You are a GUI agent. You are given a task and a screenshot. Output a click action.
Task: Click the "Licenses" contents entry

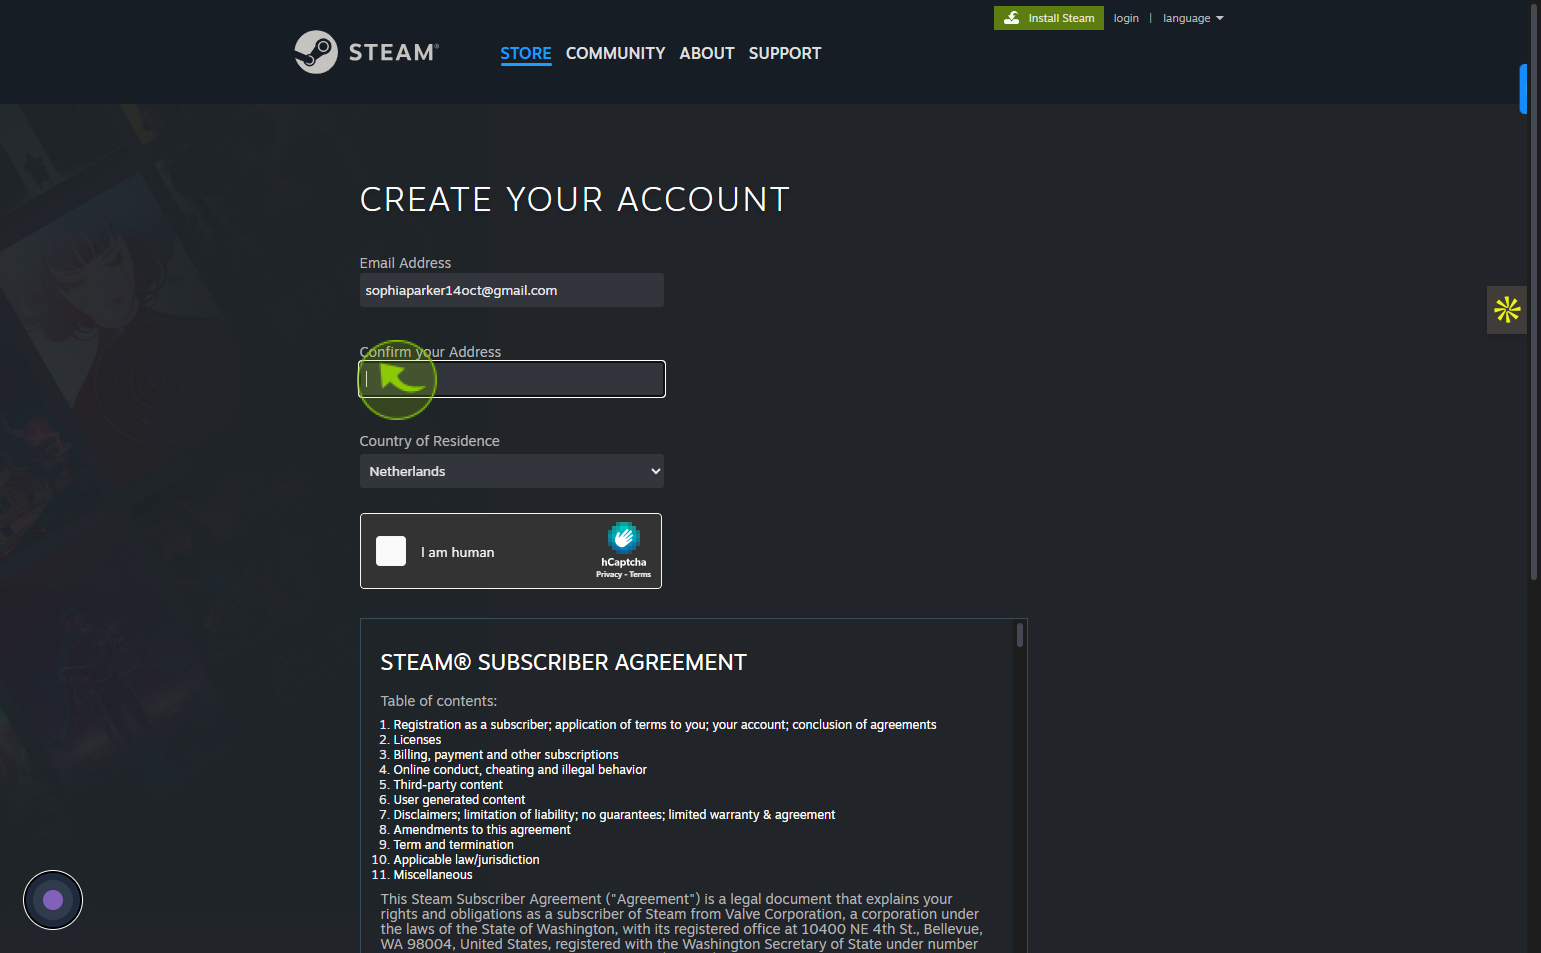pyautogui.click(x=417, y=740)
